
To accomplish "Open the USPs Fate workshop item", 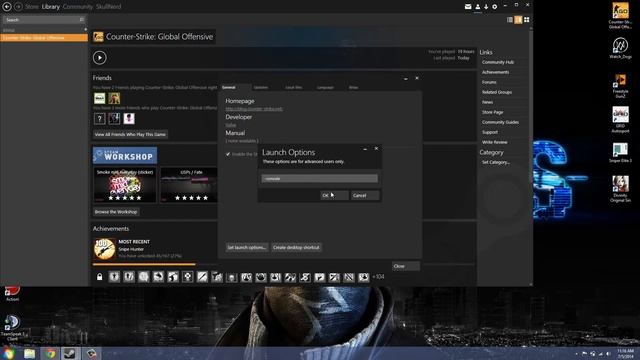I will click(189, 185).
